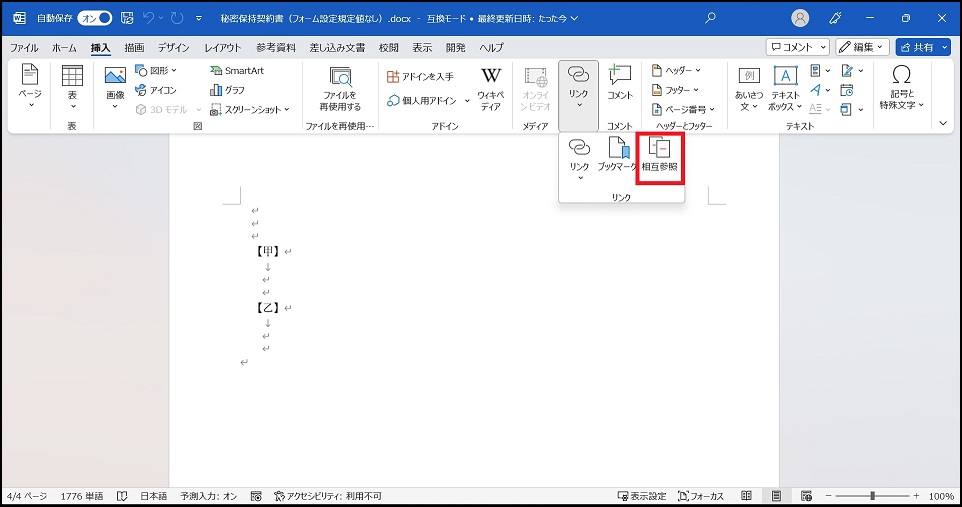Open the Shapes (図形) dropdown
Screen dimensions: 962x507
[x=156, y=71]
